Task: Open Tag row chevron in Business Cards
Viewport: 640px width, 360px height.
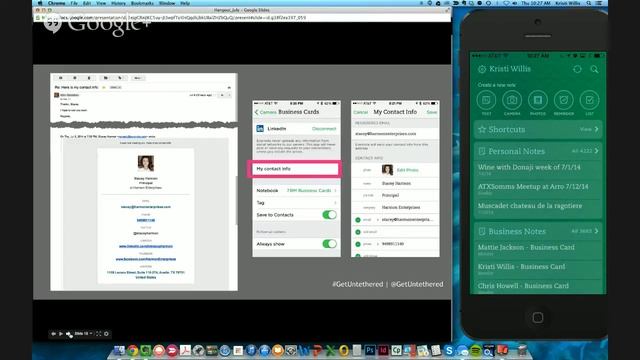Action: click(x=336, y=203)
